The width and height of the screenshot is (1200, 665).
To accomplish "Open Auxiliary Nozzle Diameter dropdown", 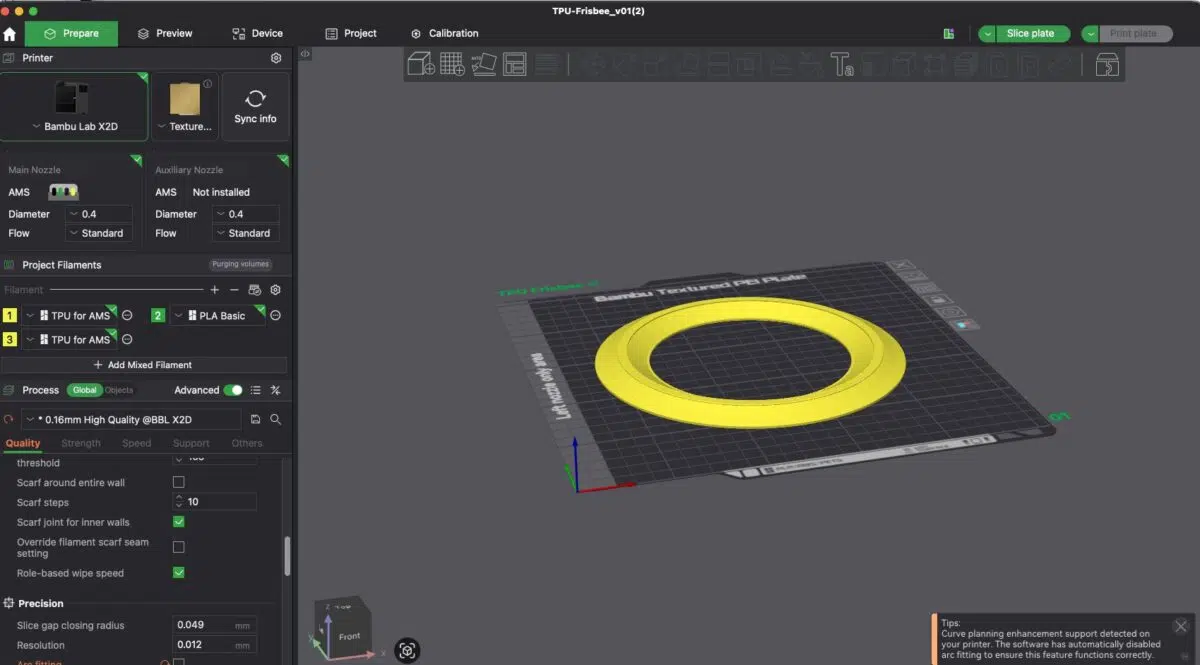I will (x=246, y=214).
